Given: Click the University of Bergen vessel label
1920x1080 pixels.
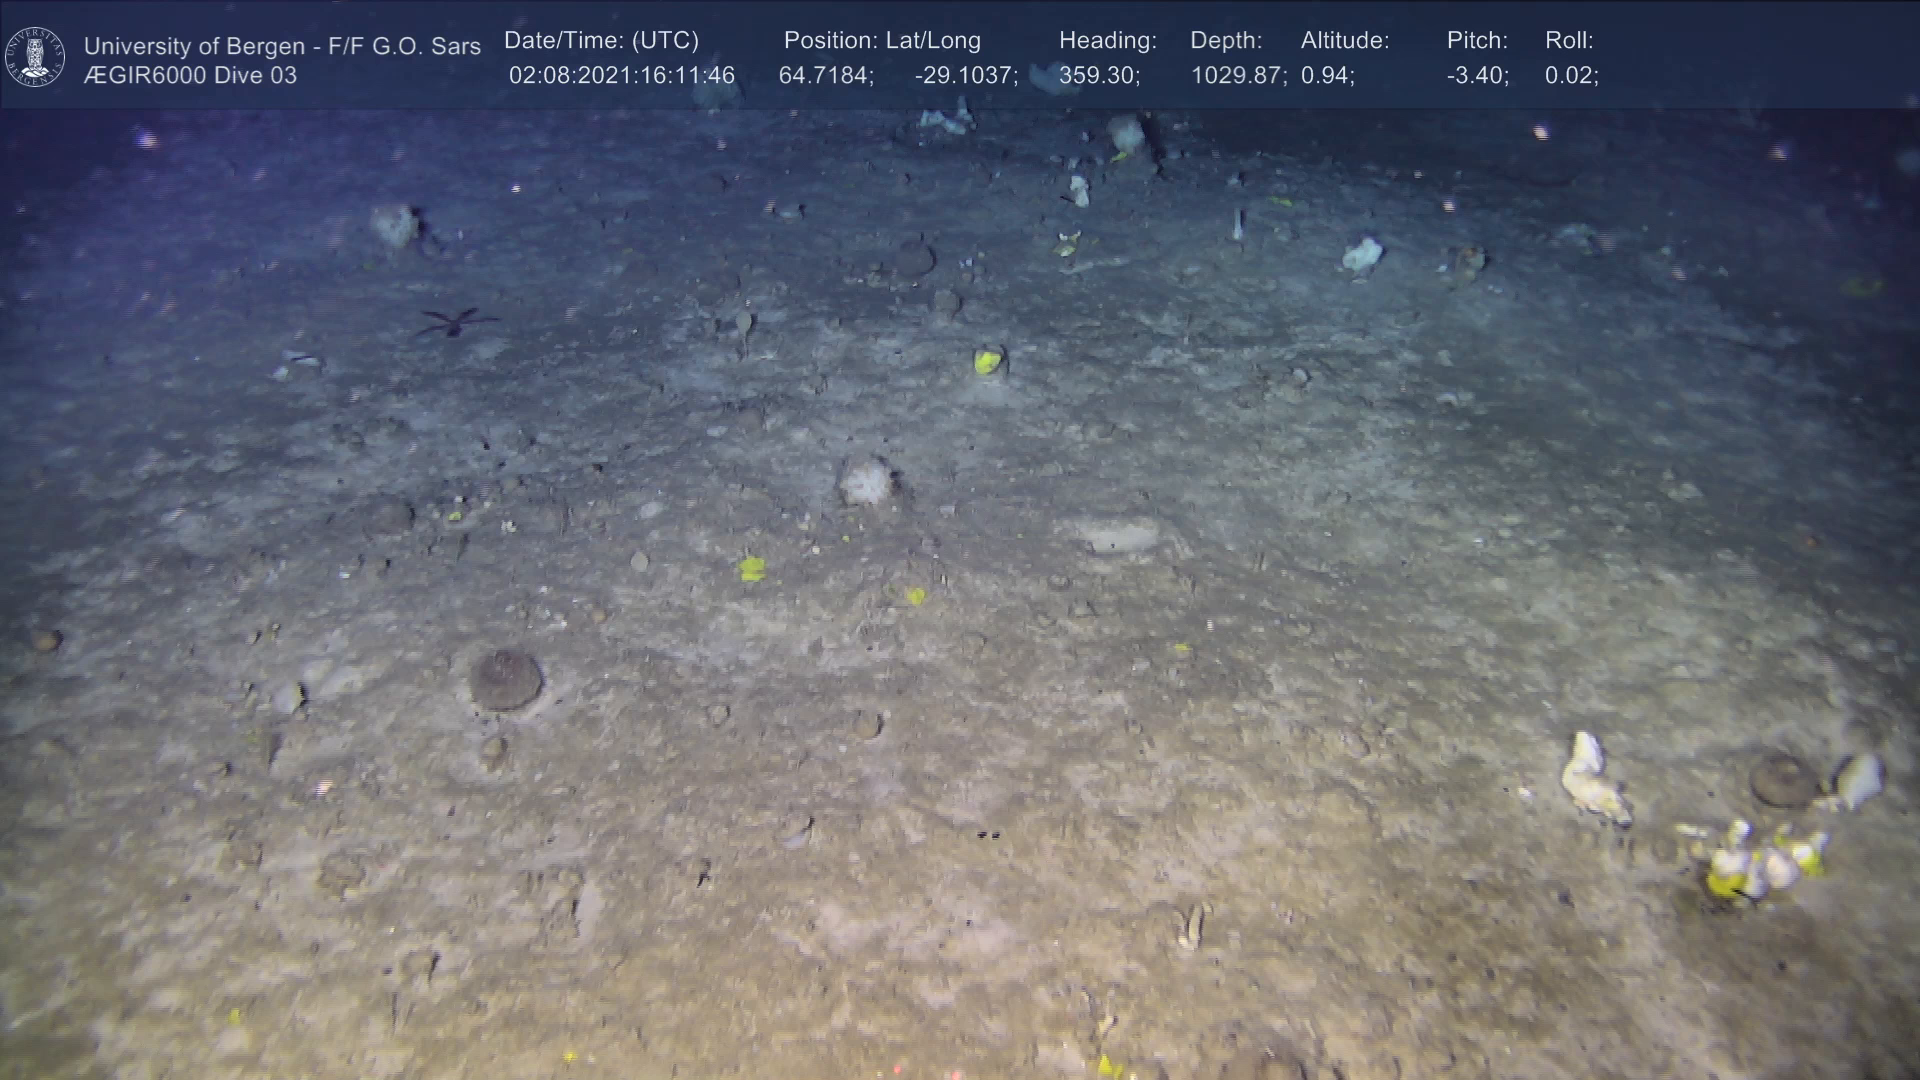Looking at the screenshot, I should [282, 46].
